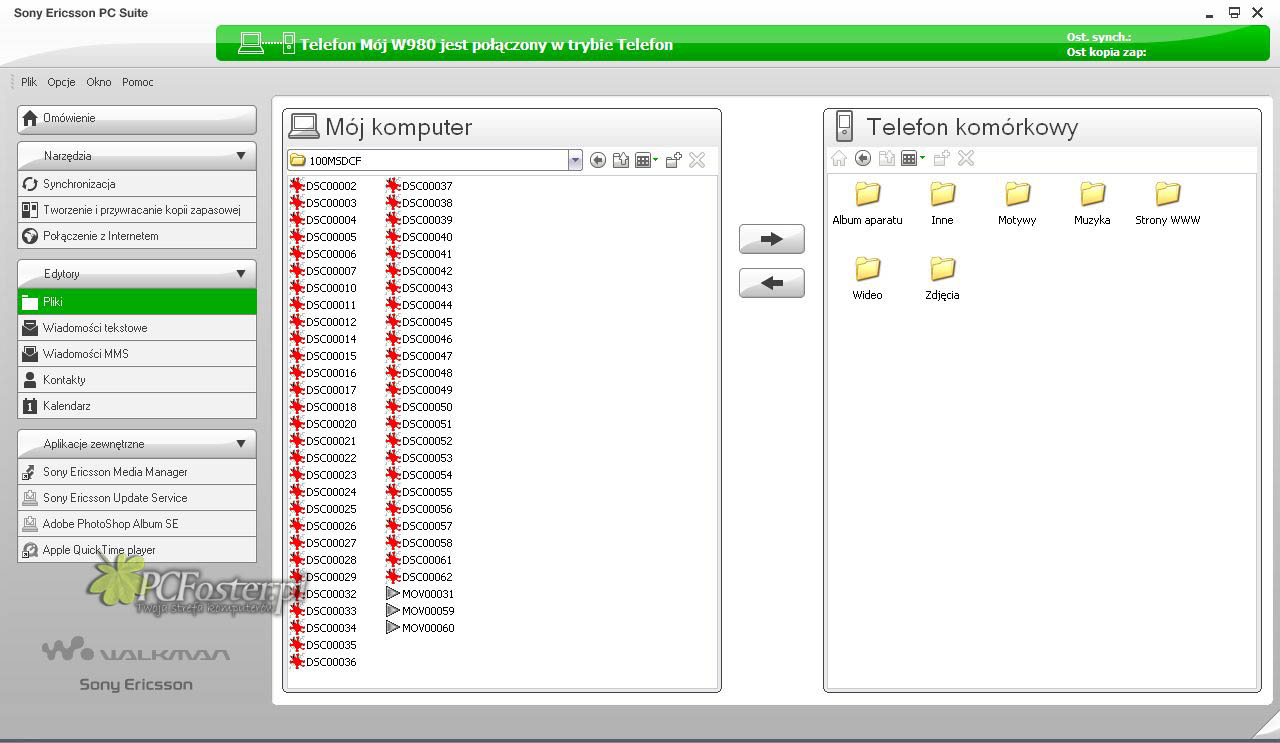Open the Kalendarz editor
The height and width of the screenshot is (743, 1280).
137,406
